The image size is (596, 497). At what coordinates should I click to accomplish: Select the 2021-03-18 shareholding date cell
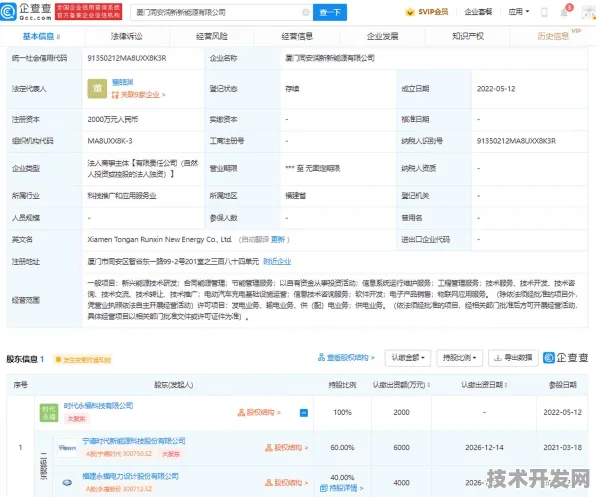coord(563,448)
